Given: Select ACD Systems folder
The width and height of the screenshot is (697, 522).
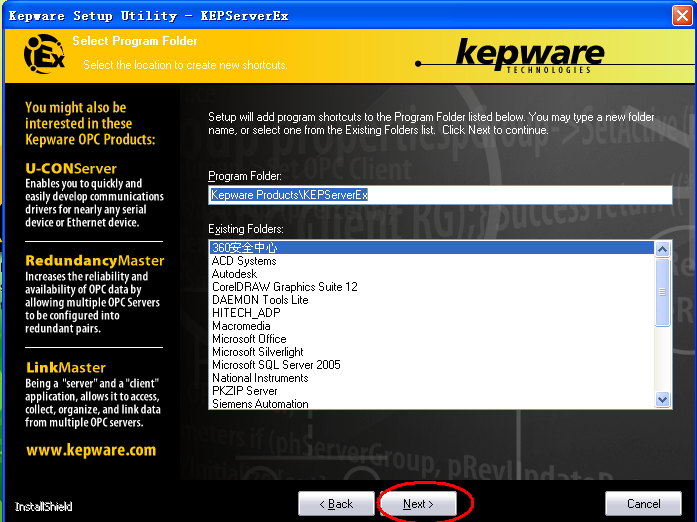Looking at the screenshot, I should (244, 261).
